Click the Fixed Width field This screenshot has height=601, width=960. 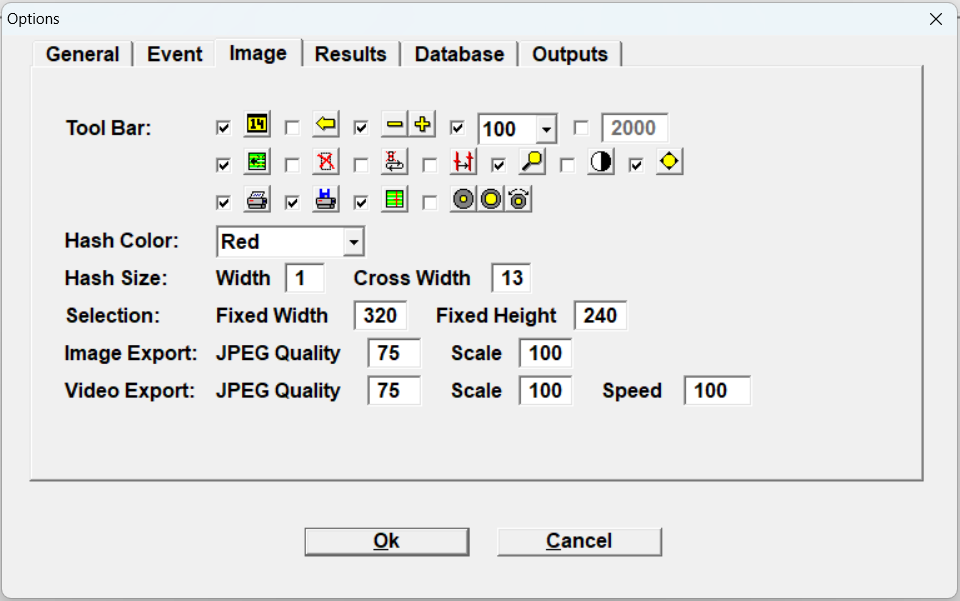tap(380, 316)
